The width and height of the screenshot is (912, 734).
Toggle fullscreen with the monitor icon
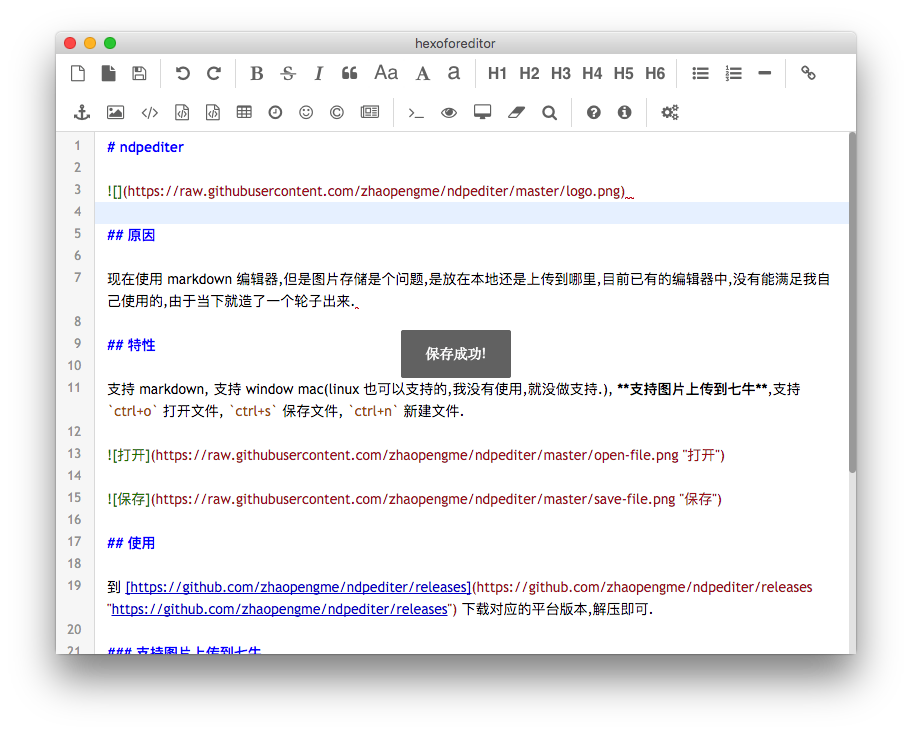[482, 113]
